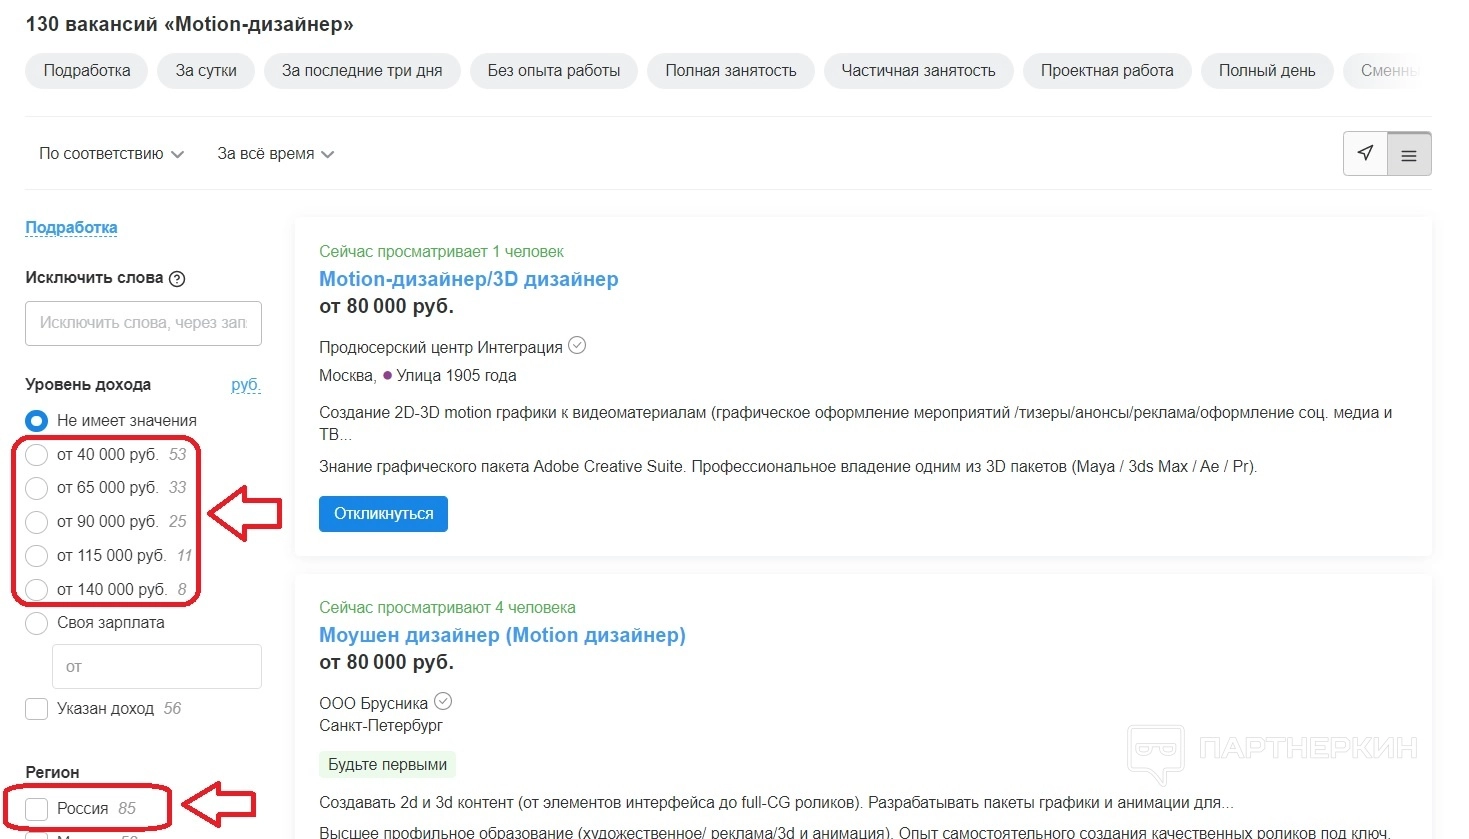Viewport: 1469px width, 839px height.
Task: Expand За всё время period dropdown
Action: [275, 154]
